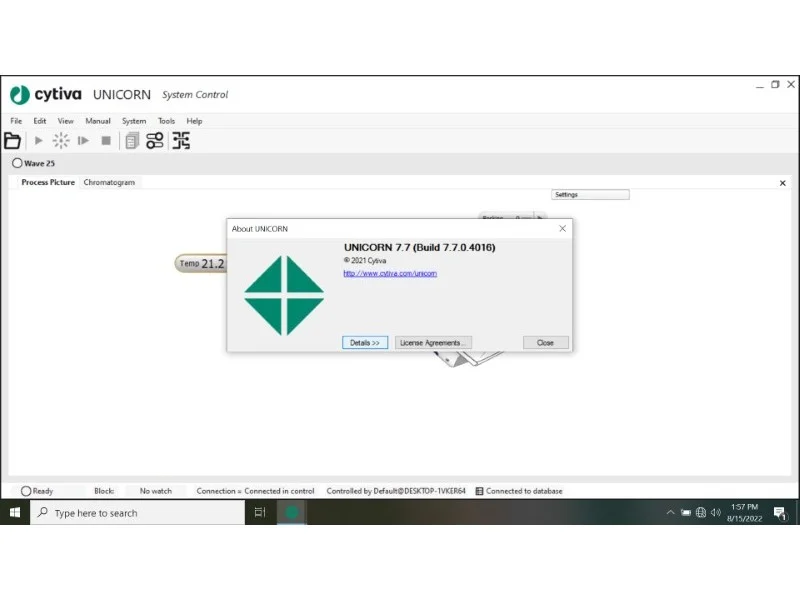Viewport: 800px width, 600px height.
Task: Switch to the Process Picture tab
Action: click(48, 182)
